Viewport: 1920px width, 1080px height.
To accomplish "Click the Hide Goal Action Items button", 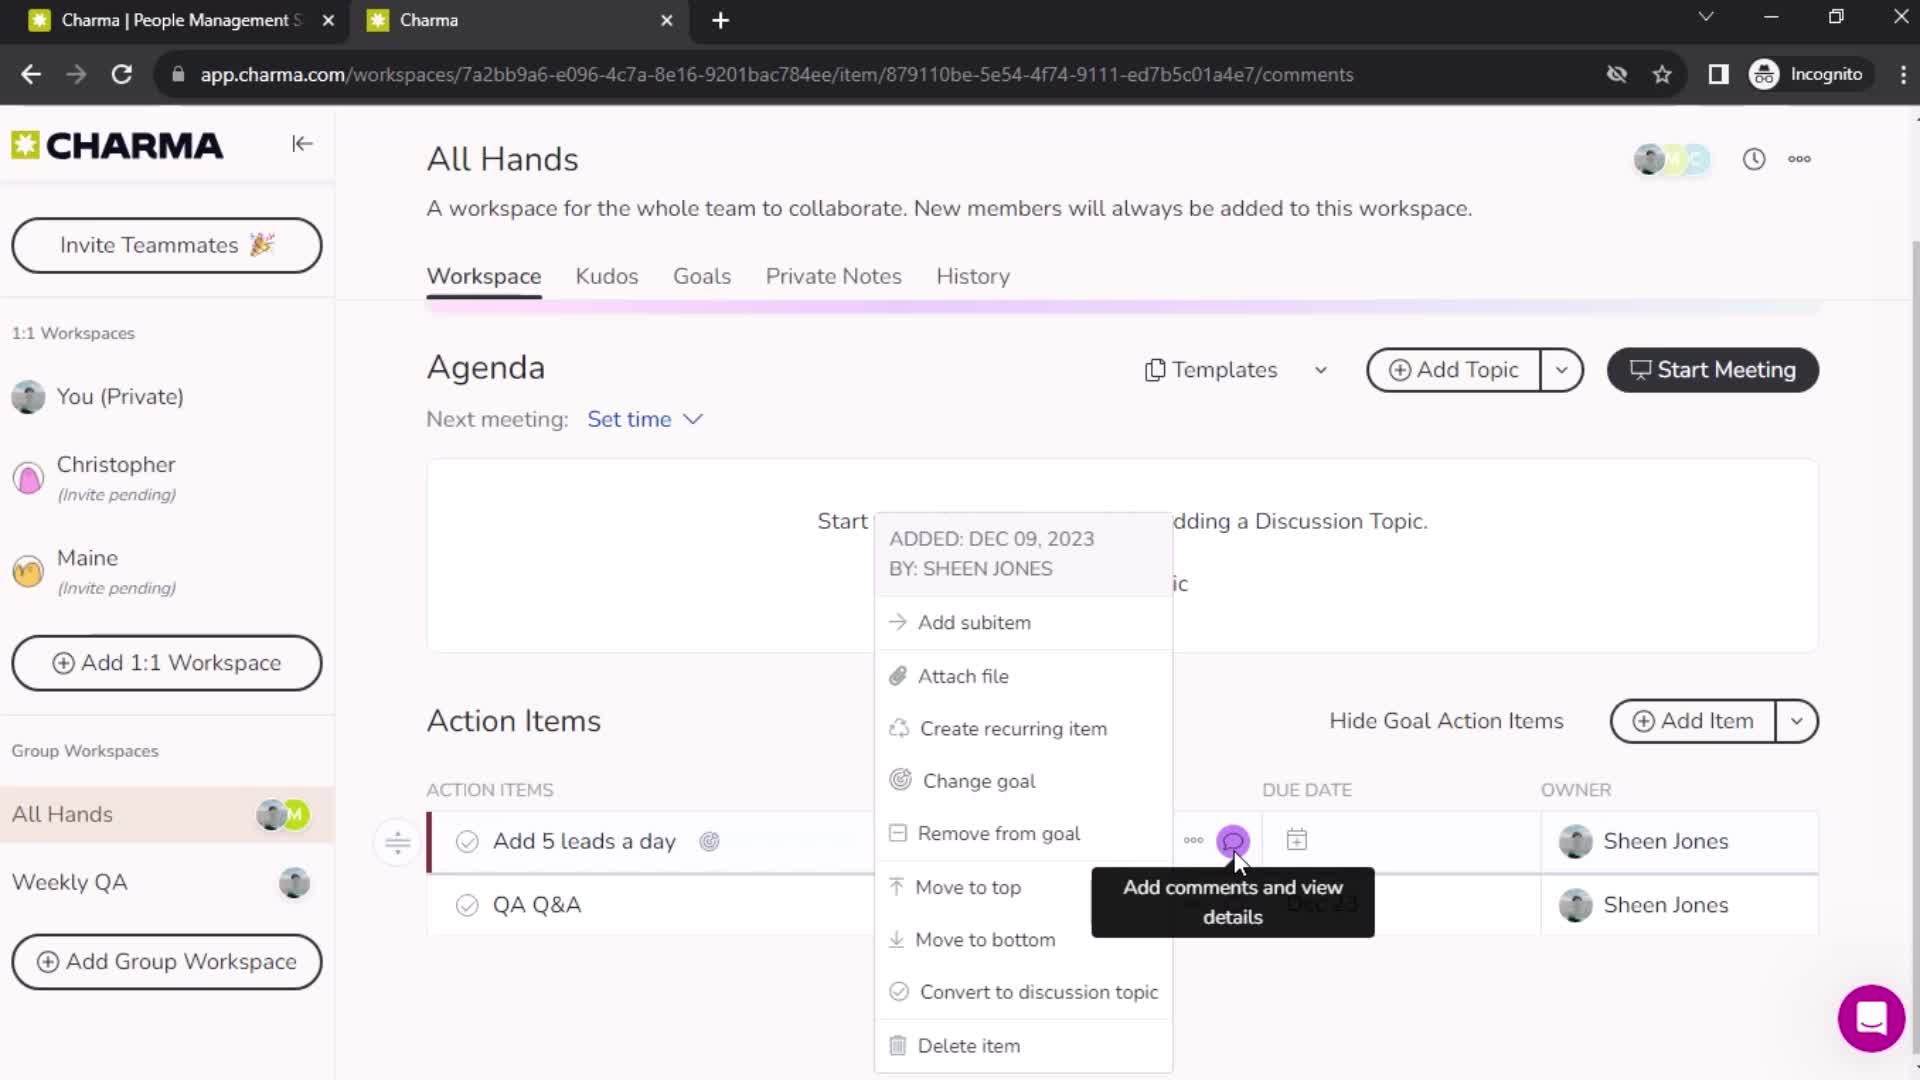I will [1447, 720].
